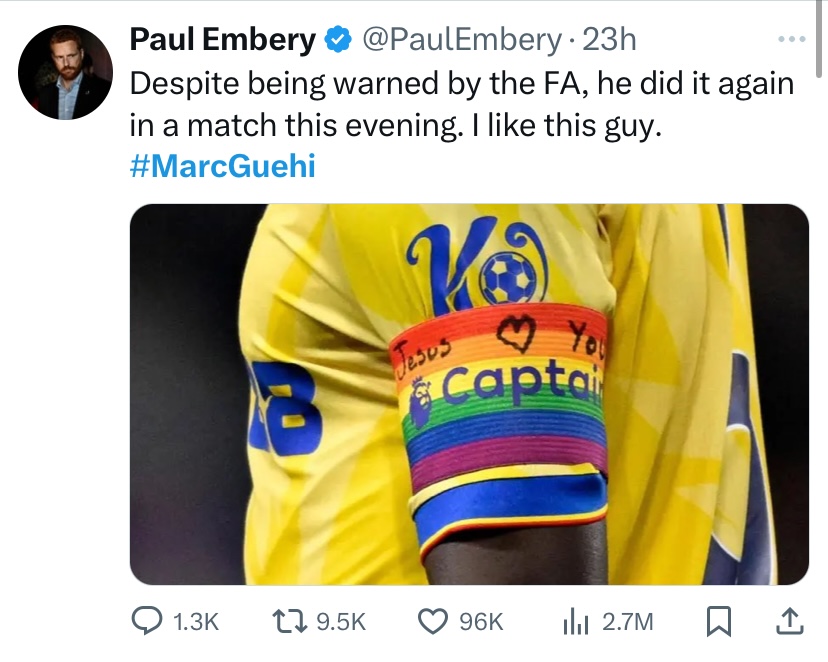The height and width of the screenshot is (662, 828).
Task: Repost the tweet using the retweet arrows
Action: (293, 621)
